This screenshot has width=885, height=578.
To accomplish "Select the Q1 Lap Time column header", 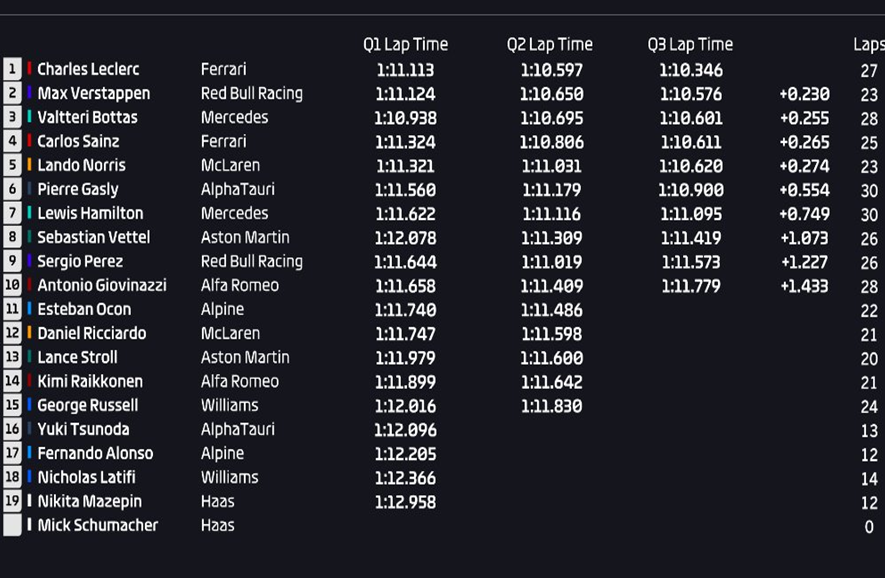I will (405, 45).
